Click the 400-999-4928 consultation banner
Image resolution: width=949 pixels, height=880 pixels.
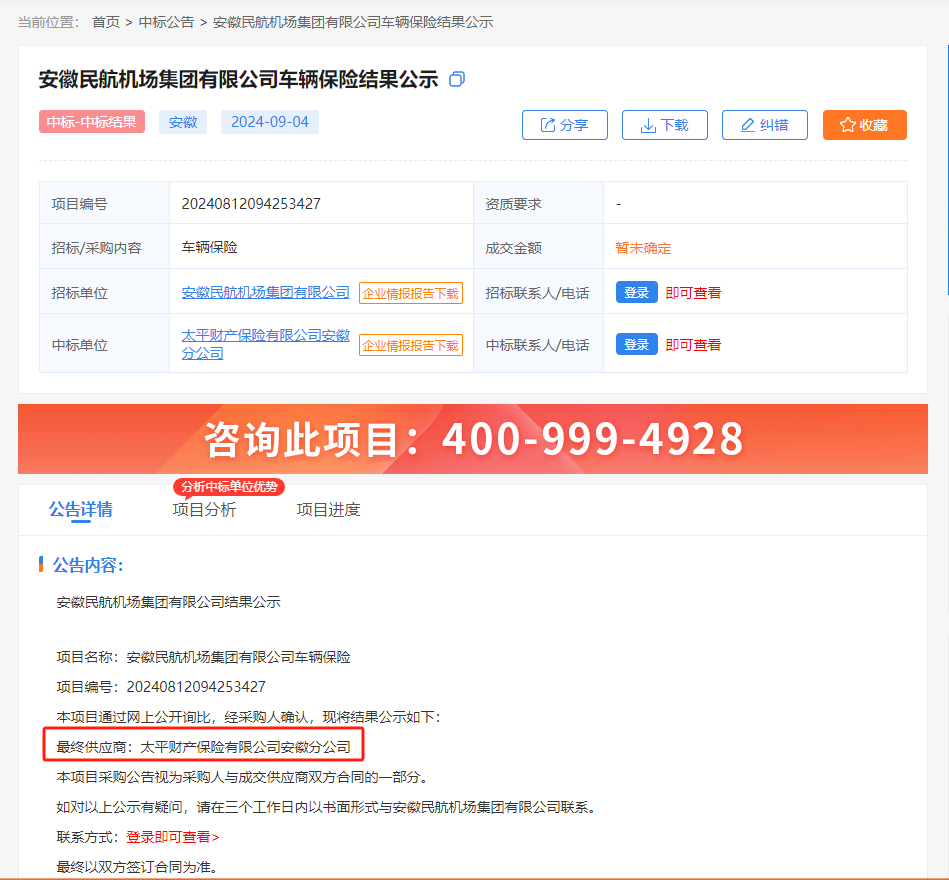(x=473, y=439)
